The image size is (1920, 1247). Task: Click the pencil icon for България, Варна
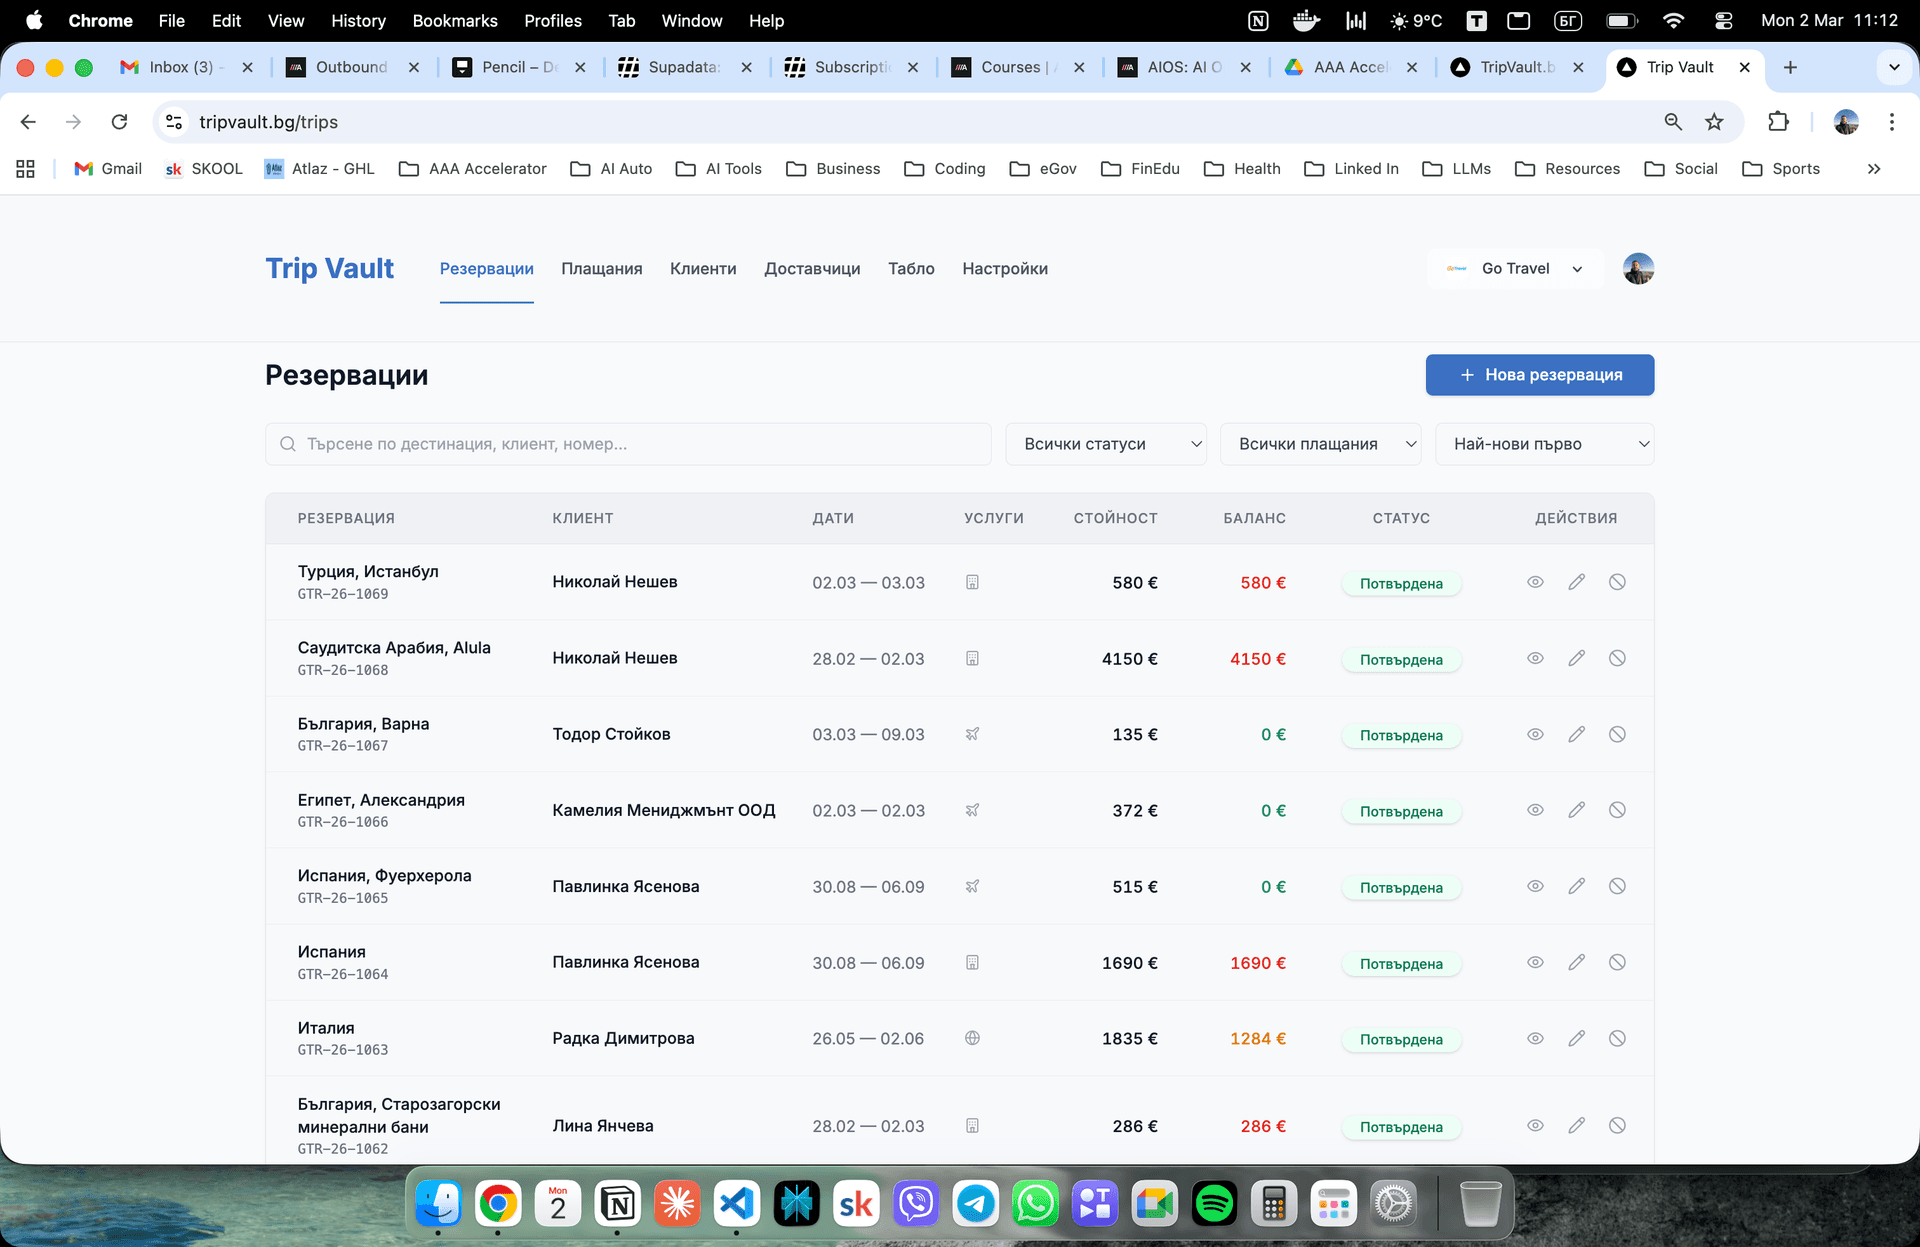(x=1576, y=734)
